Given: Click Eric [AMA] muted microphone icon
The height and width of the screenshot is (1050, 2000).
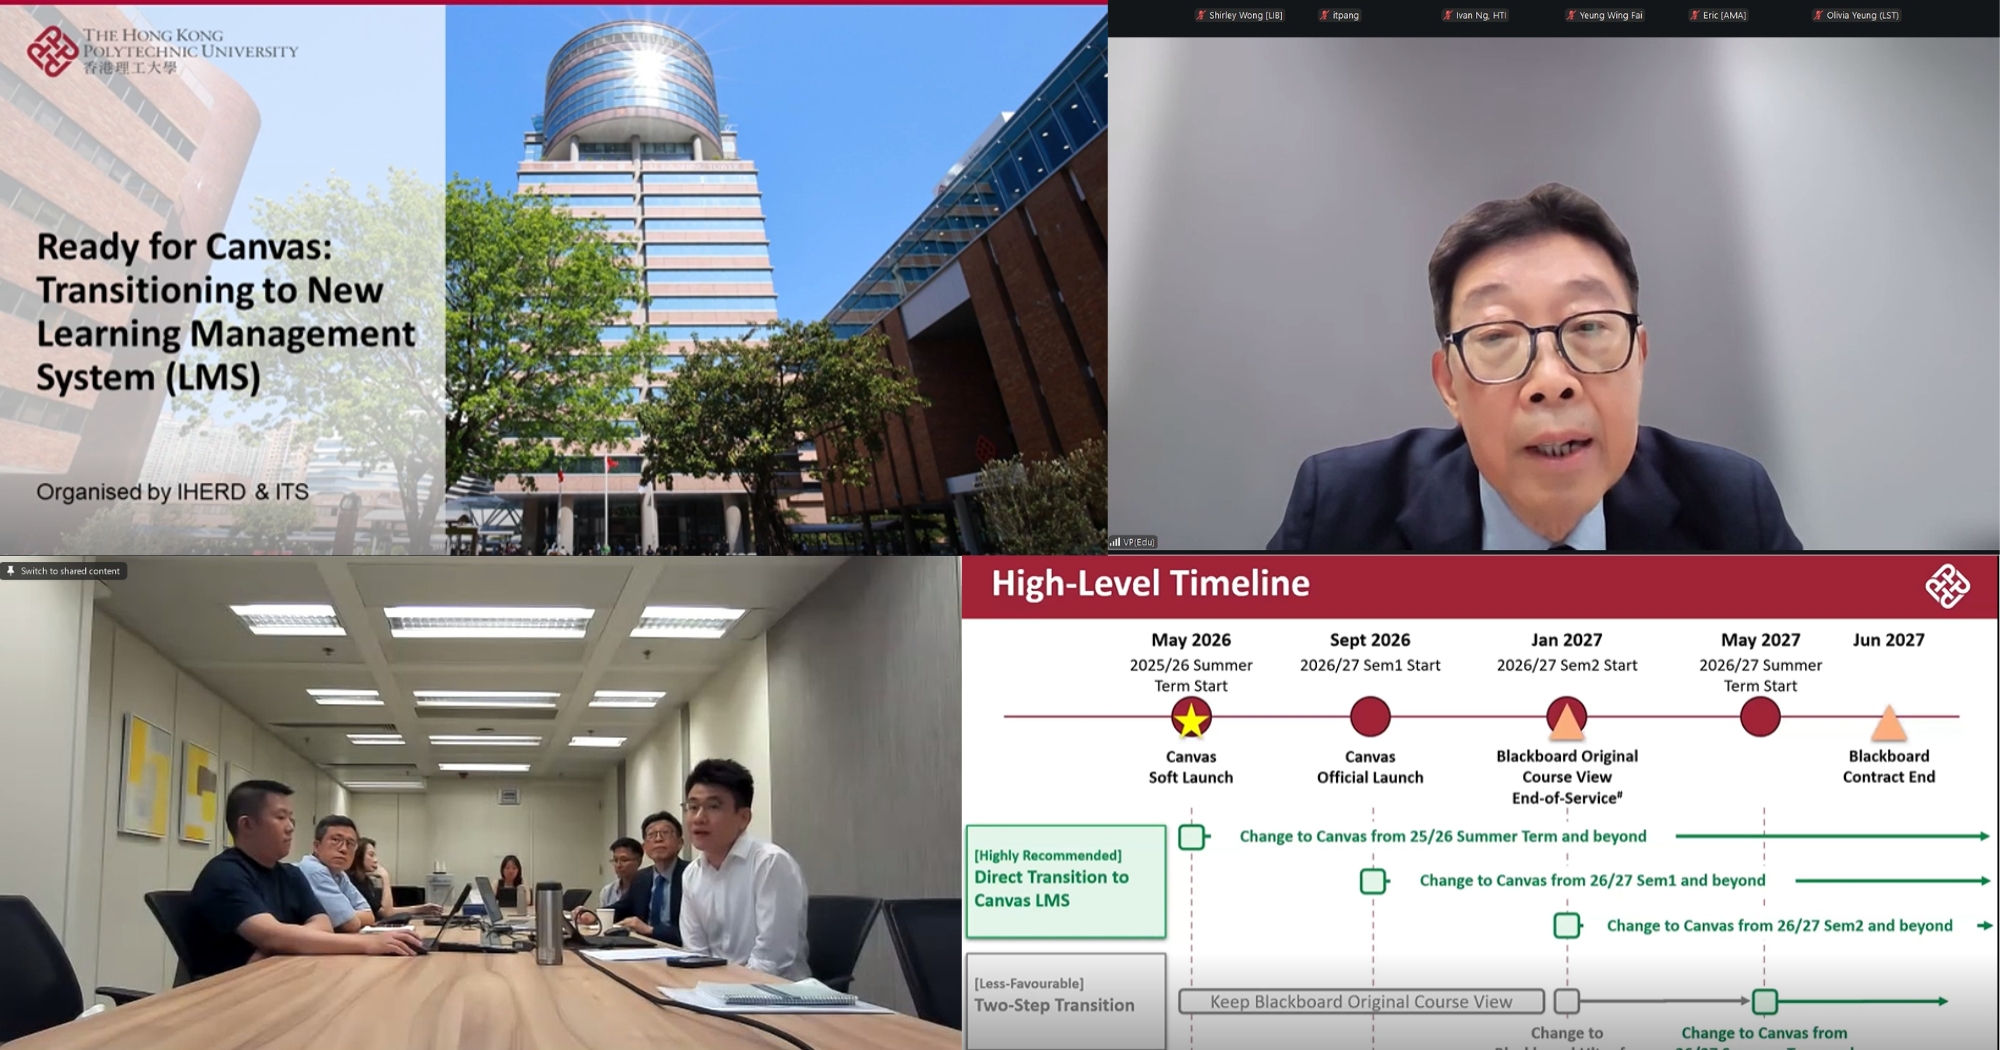Looking at the screenshot, I should click(1694, 15).
